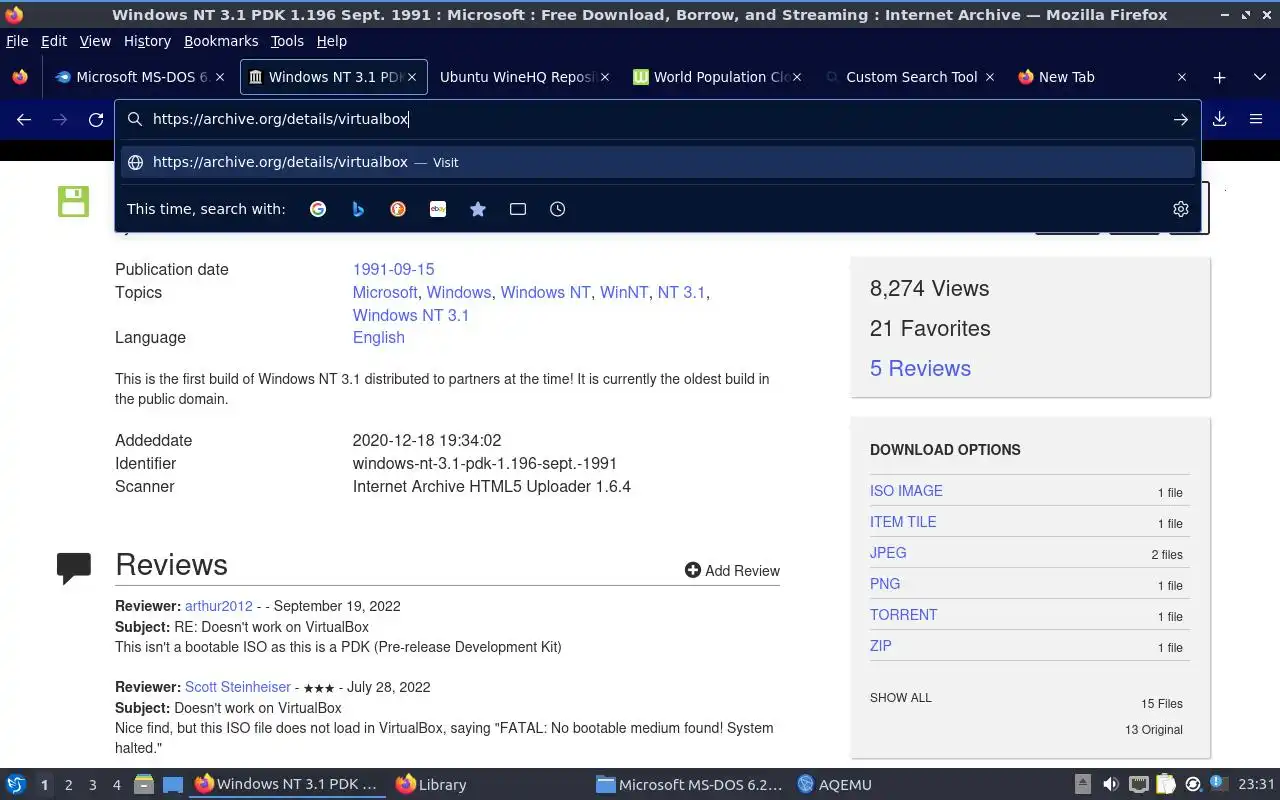Close the Custom Search Tool tab
The height and width of the screenshot is (800, 1280).
[x=990, y=77]
